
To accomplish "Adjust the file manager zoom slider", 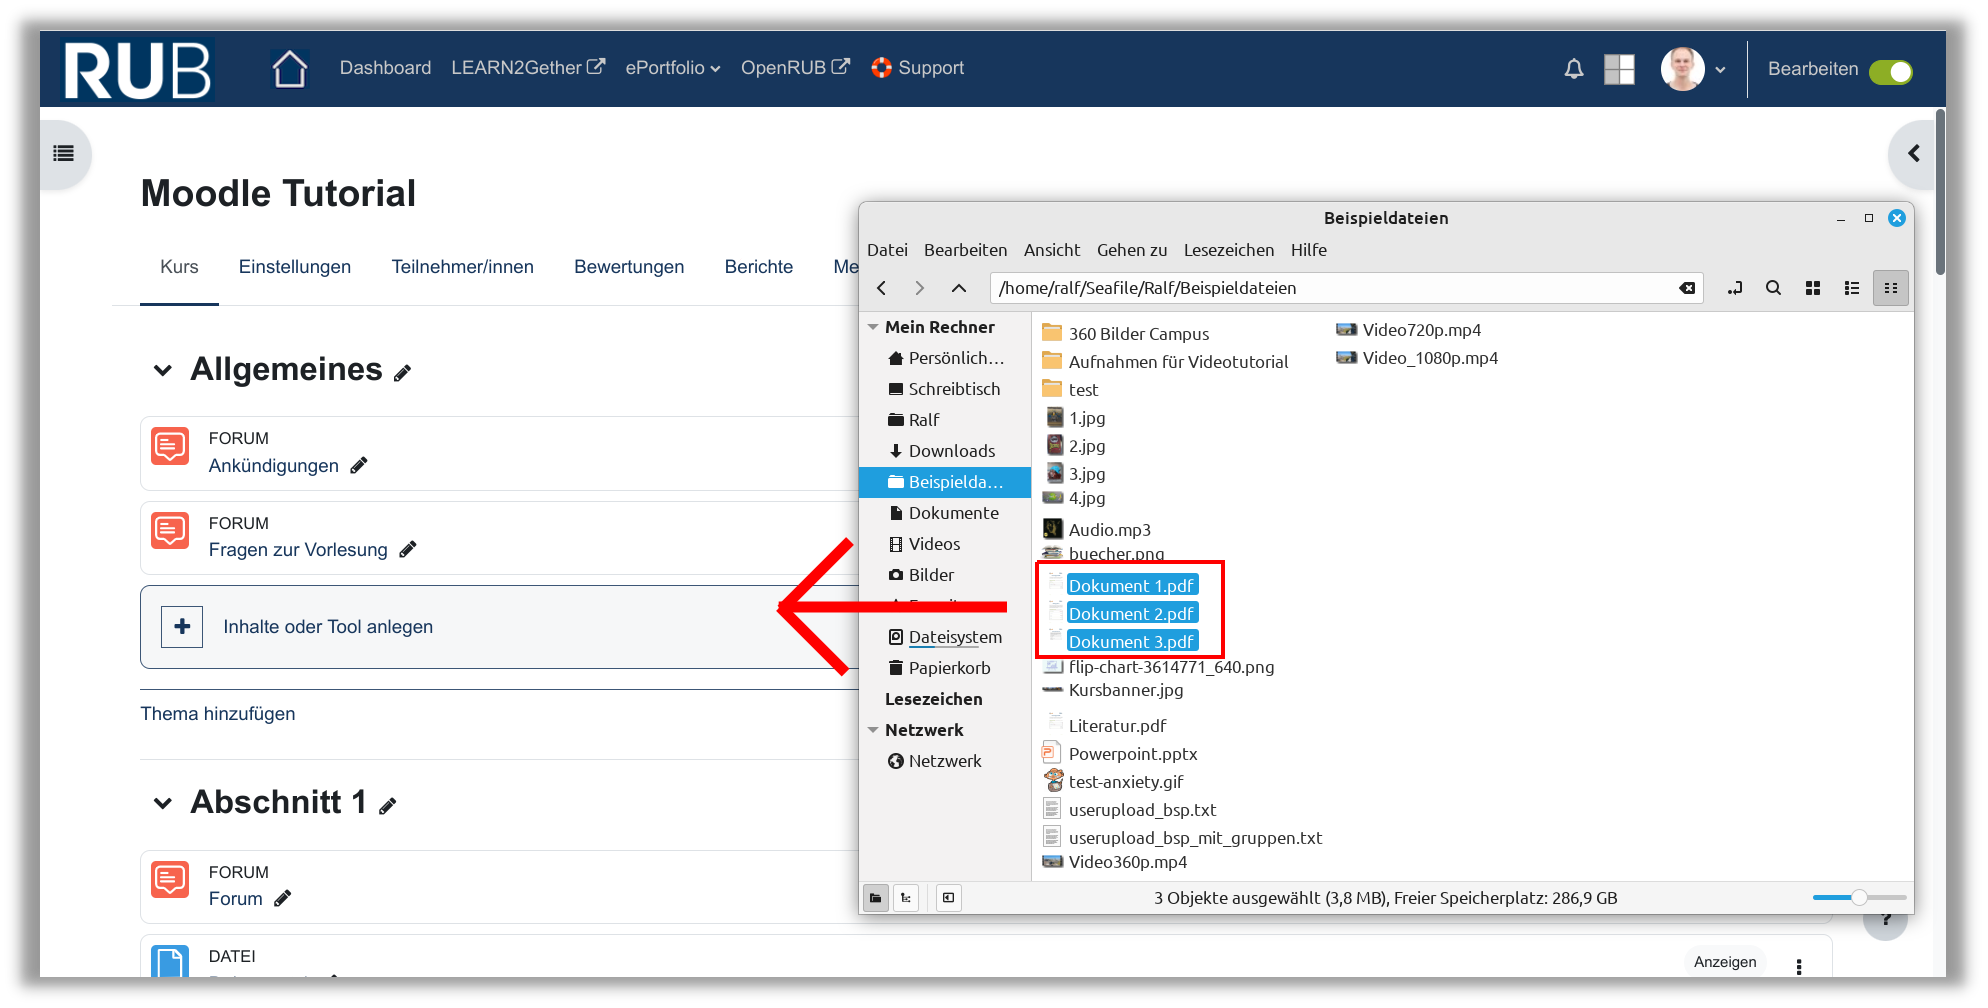I will [1858, 898].
